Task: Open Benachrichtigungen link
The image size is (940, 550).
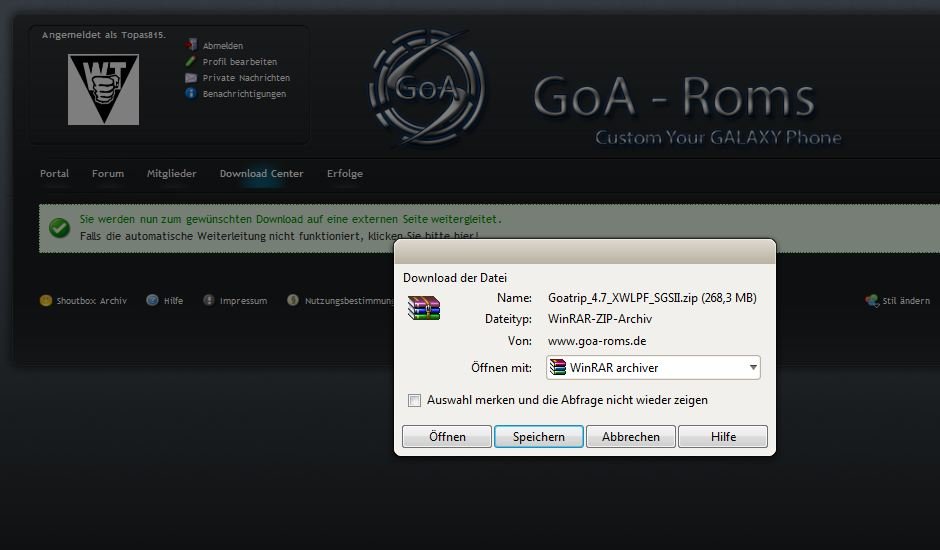Action: click(244, 94)
